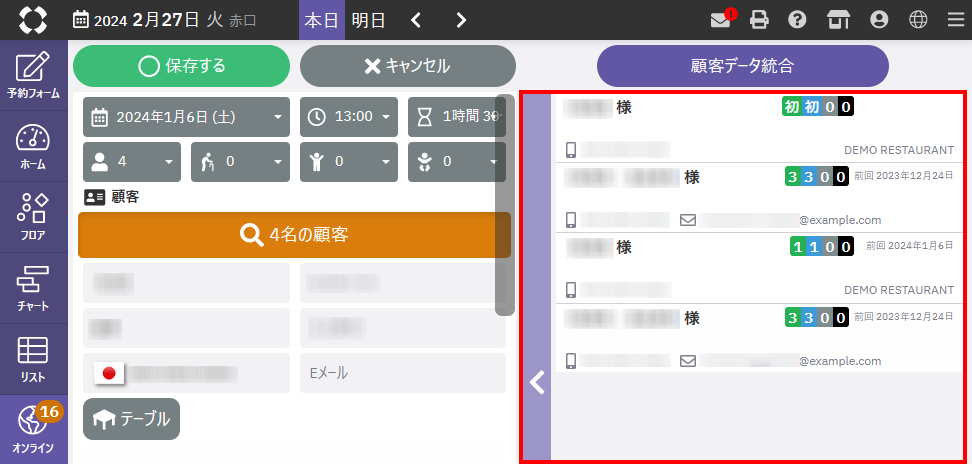Open the オンライン sidebar item

tap(33, 428)
